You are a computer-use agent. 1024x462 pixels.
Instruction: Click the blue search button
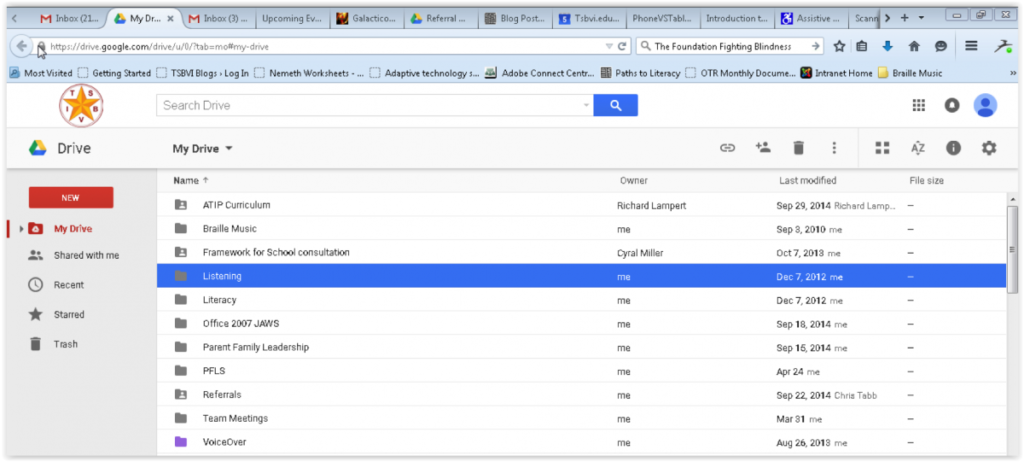point(615,105)
